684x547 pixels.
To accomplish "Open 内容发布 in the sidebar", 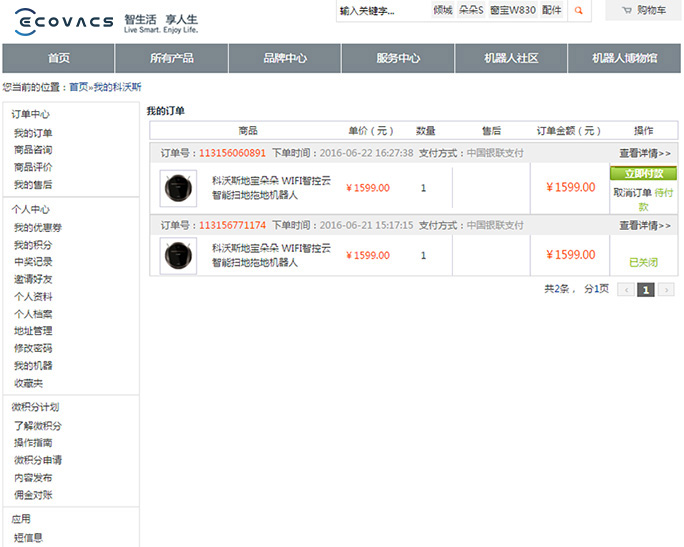I will [33, 478].
